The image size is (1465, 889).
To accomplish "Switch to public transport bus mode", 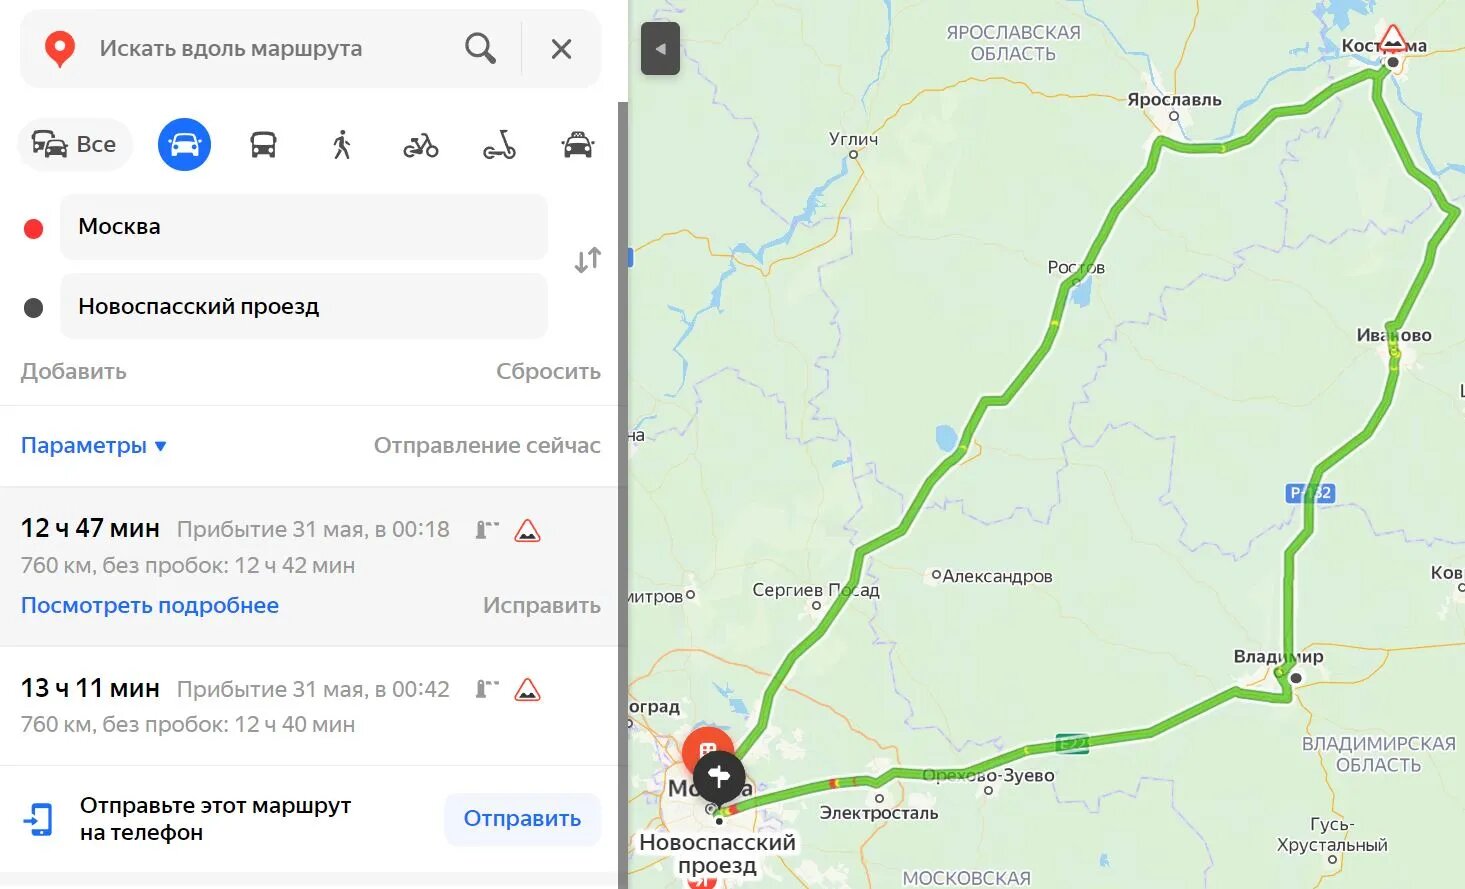I will pos(263,145).
